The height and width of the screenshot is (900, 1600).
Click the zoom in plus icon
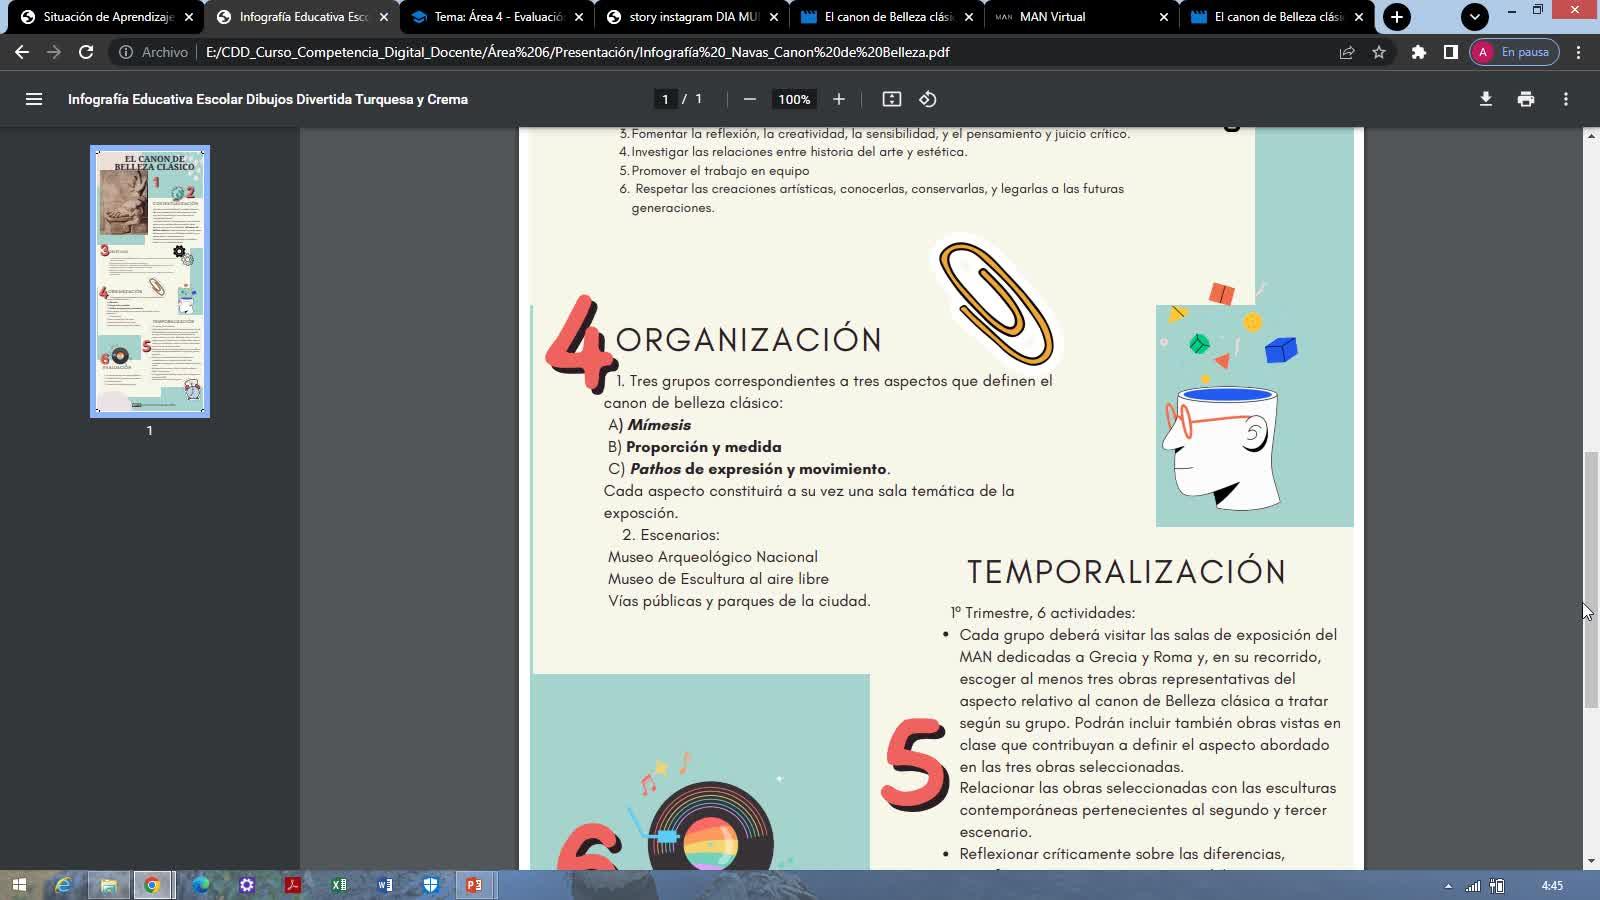(839, 99)
